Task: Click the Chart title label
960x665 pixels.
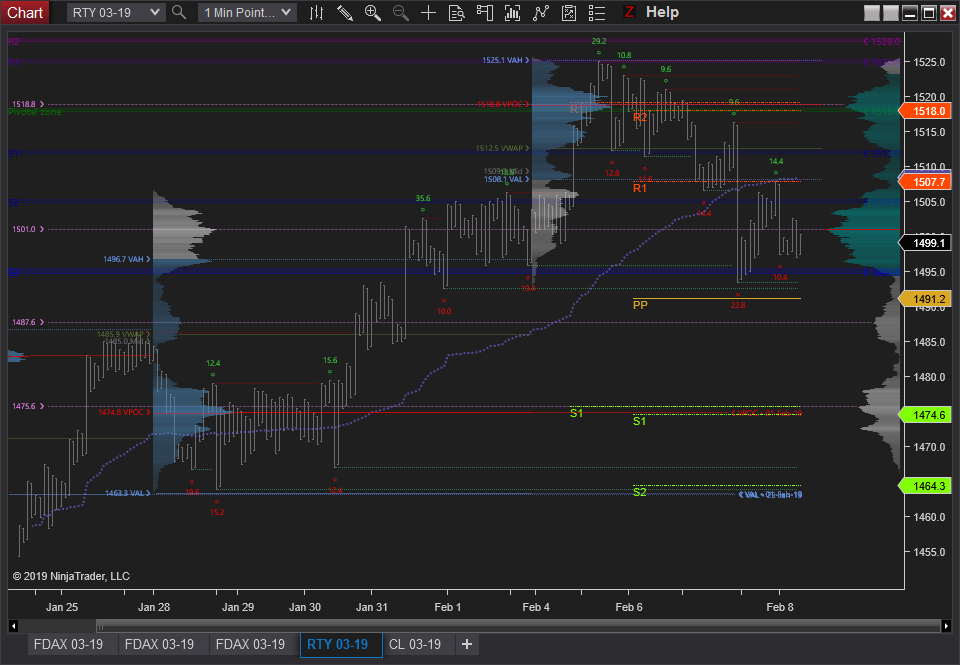Action: click(x=24, y=12)
